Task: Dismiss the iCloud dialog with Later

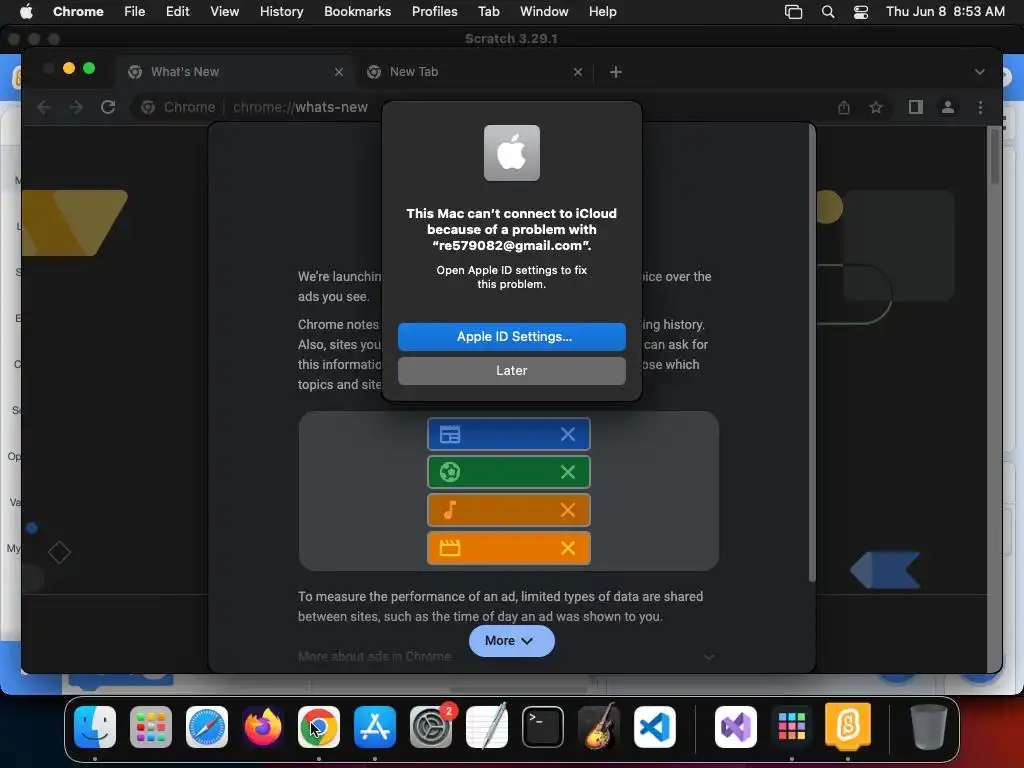Action: (x=511, y=370)
